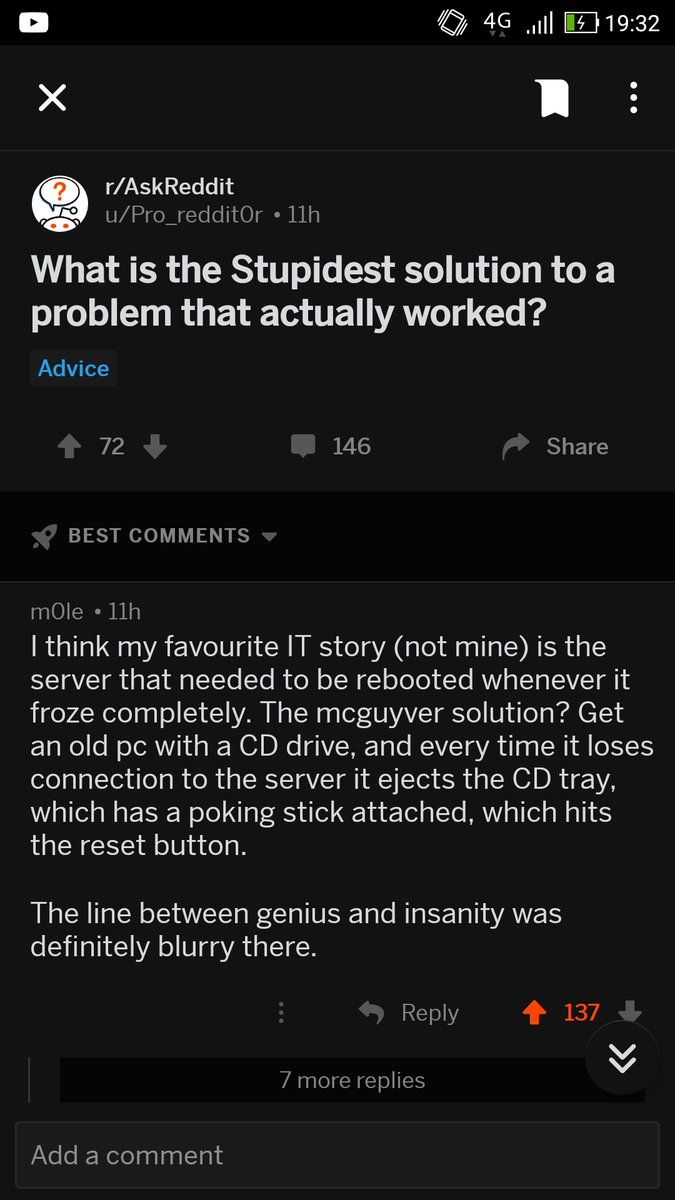Focus the Add a comment field

[x=337, y=1155]
